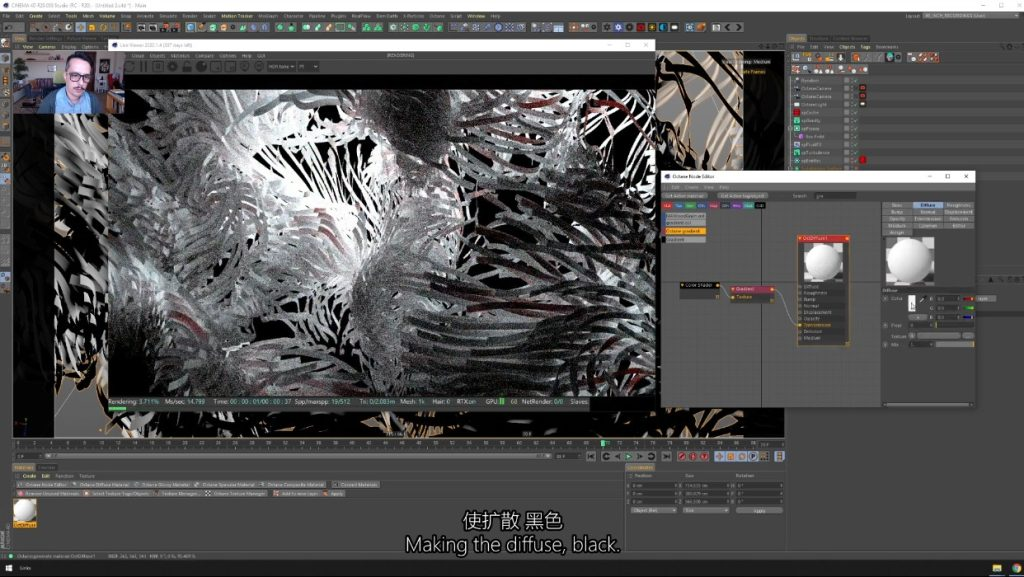This screenshot has height=577, width=1024.
Task: Toggle the xpEmitter enable checkmark
Action: [855, 160]
